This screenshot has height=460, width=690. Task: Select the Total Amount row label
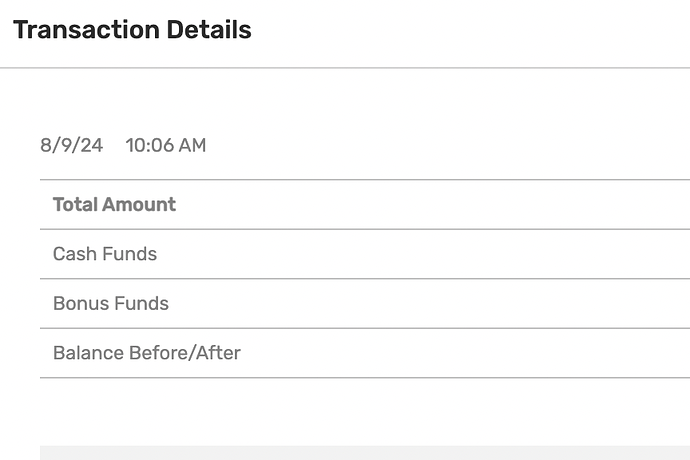[114, 205]
